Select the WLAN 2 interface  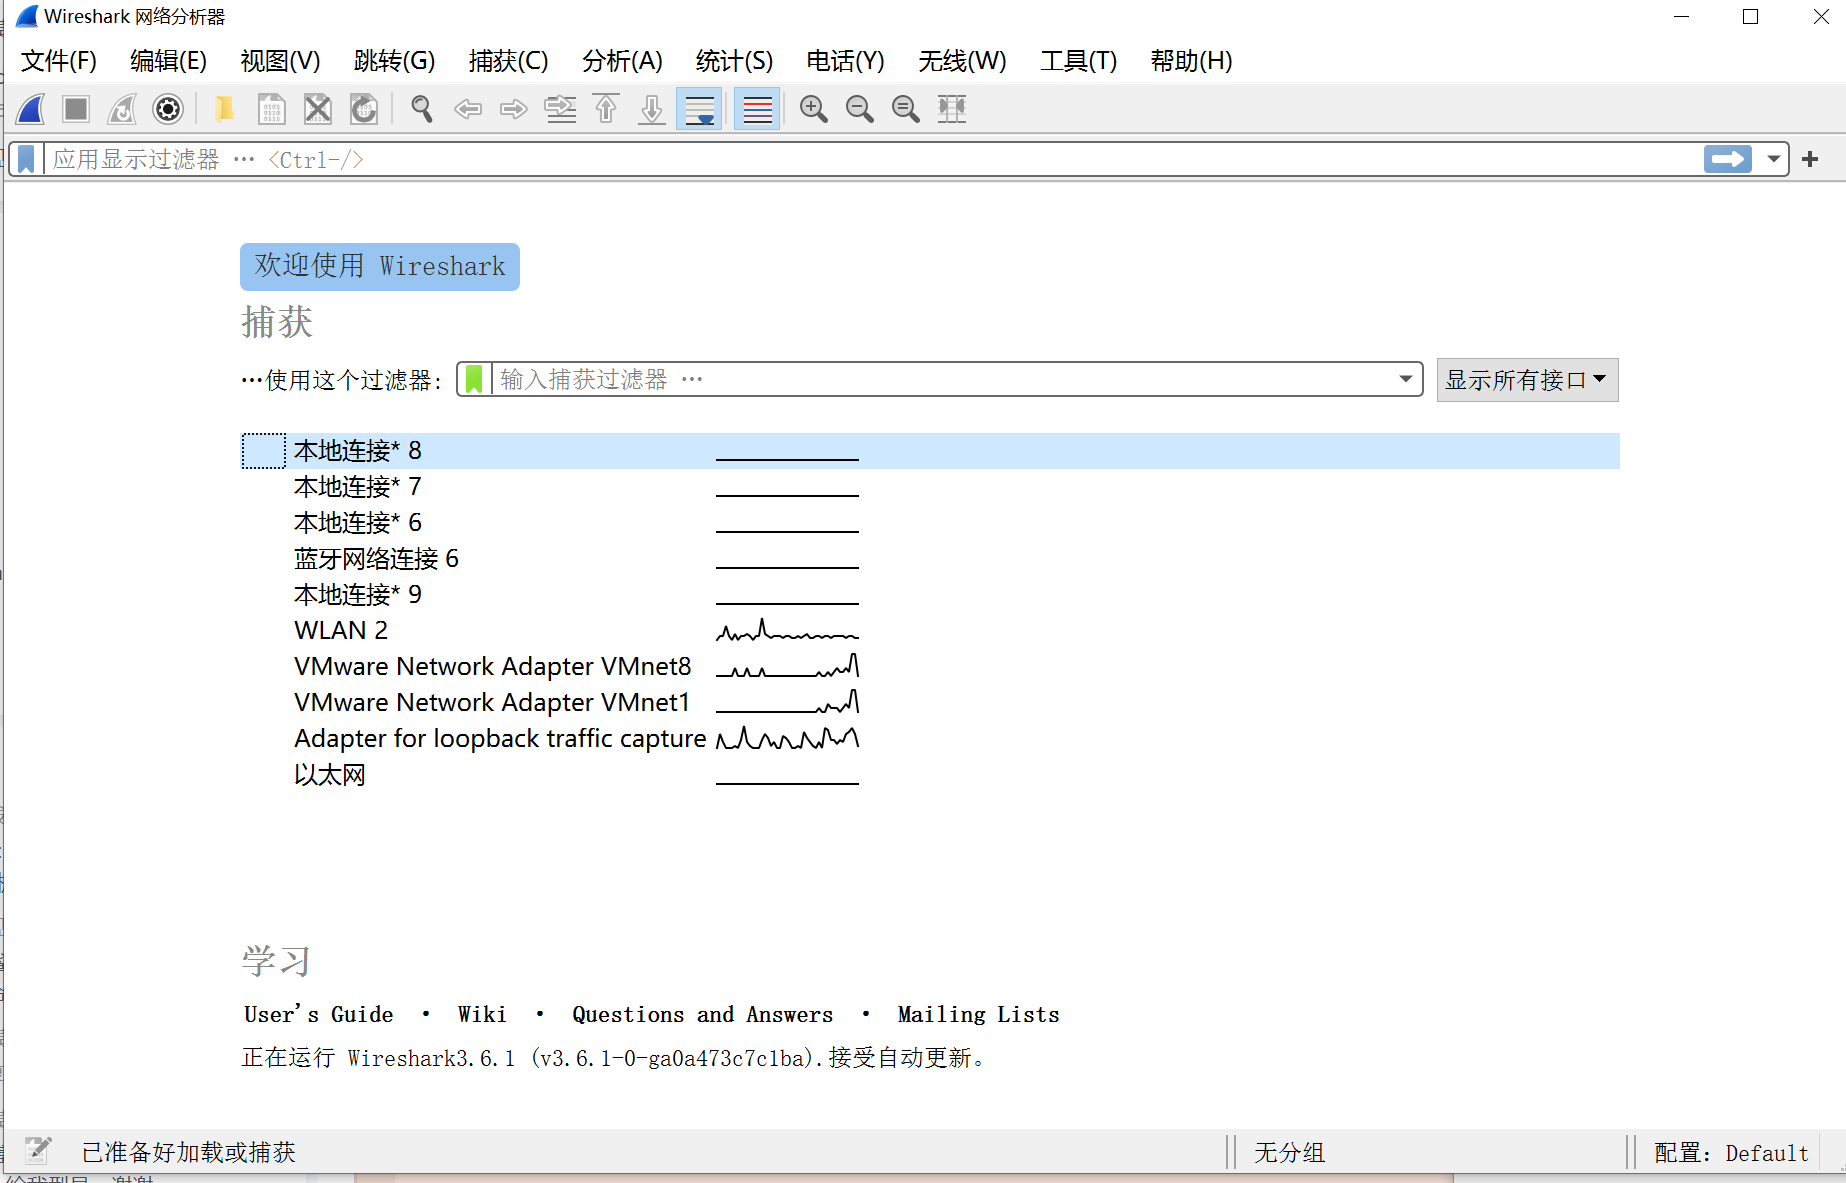pos(340,630)
